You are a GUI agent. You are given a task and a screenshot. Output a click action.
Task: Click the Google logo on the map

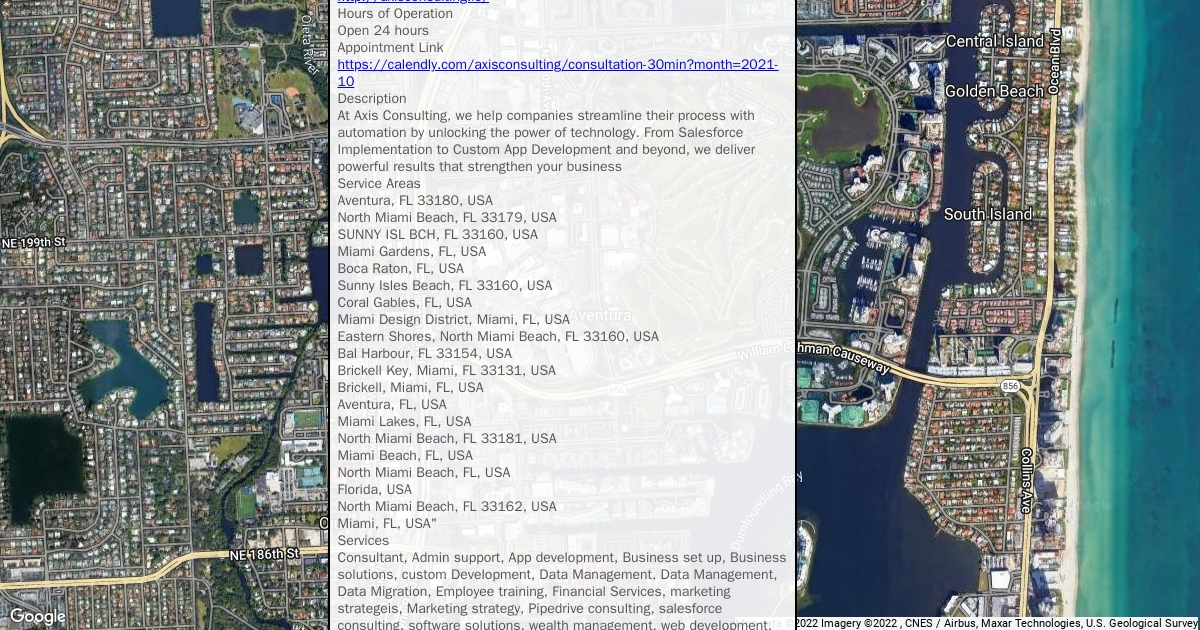pyautogui.click(x=37, y=617)
